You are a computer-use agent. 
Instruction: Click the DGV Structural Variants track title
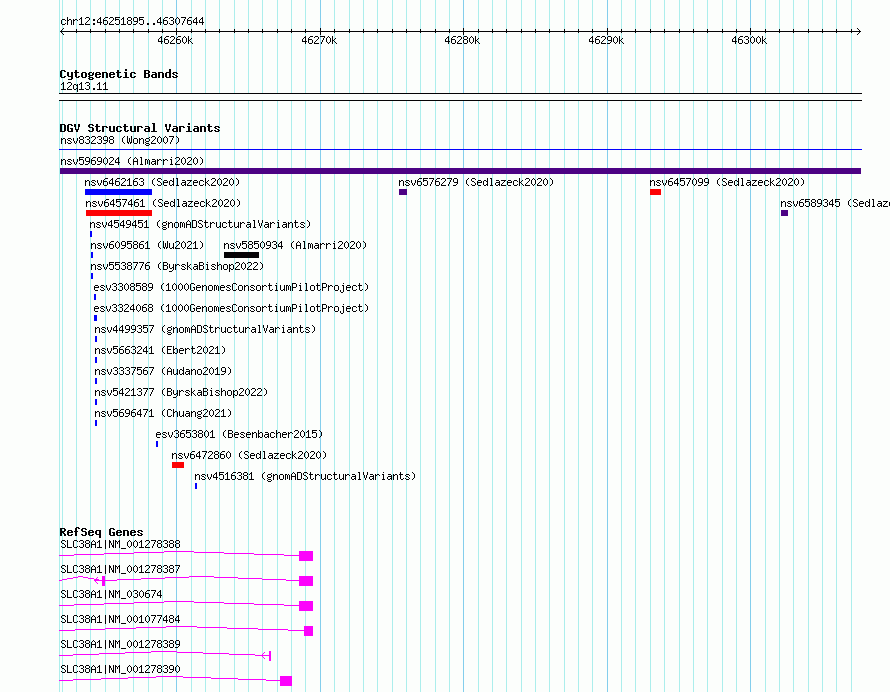(x=140, y=128)
